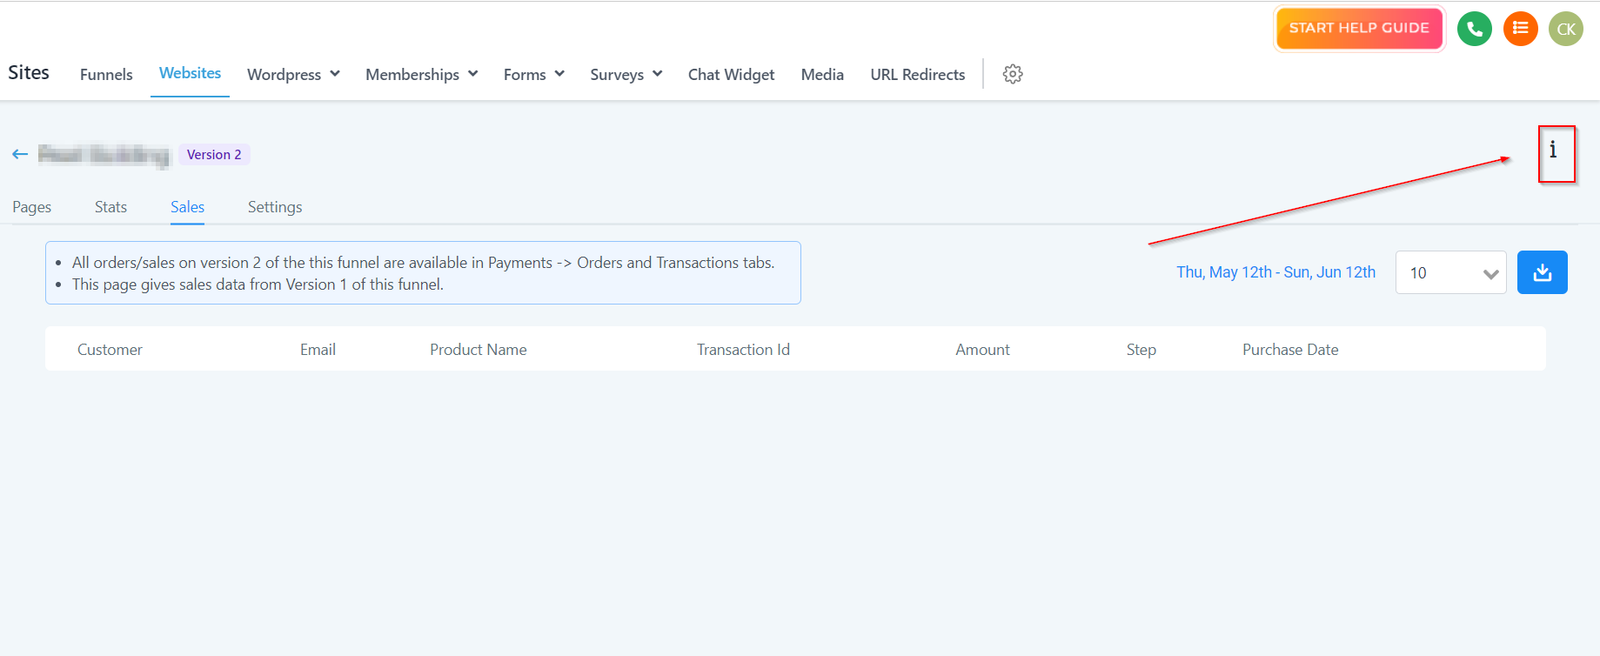Open the rows-per-page dropdown showing 10
The width and height of the screenshot is (1600, 656).
tap(1450, 273)
